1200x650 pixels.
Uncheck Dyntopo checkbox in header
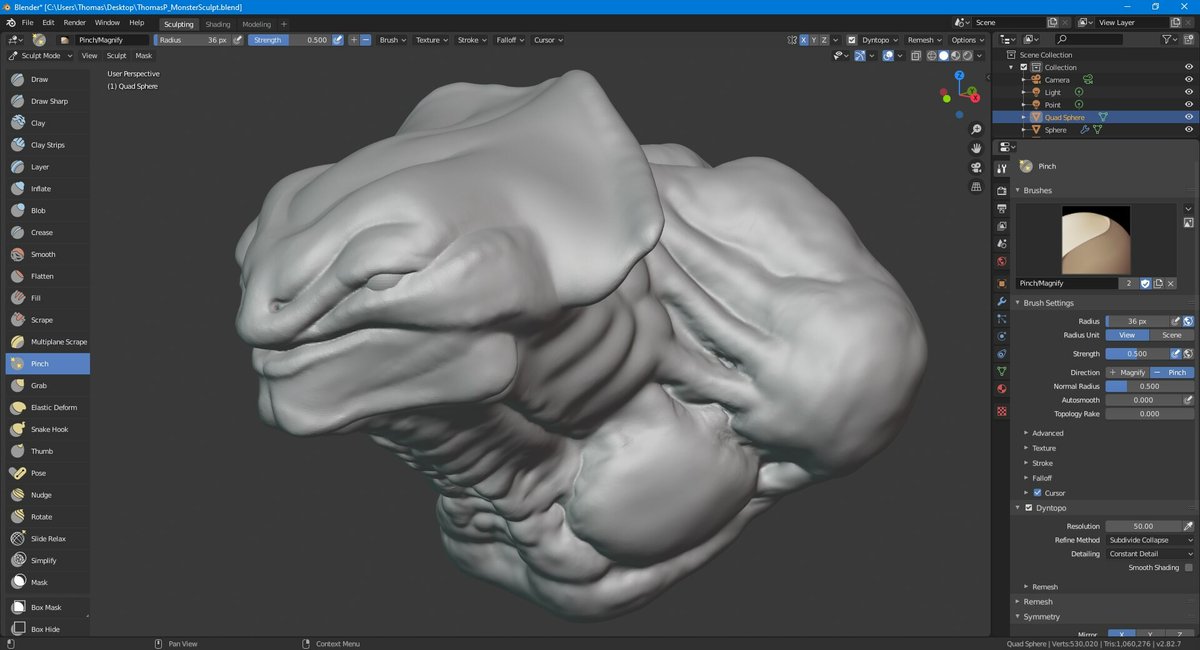coord(852,40)
